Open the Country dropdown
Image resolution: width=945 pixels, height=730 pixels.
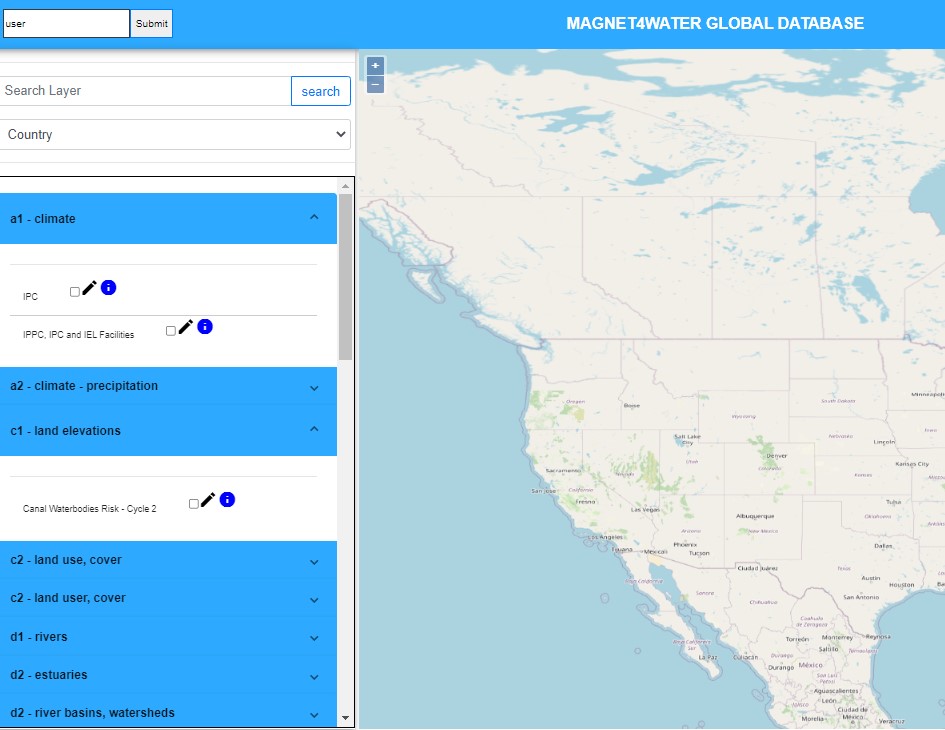tap(175, 135)
